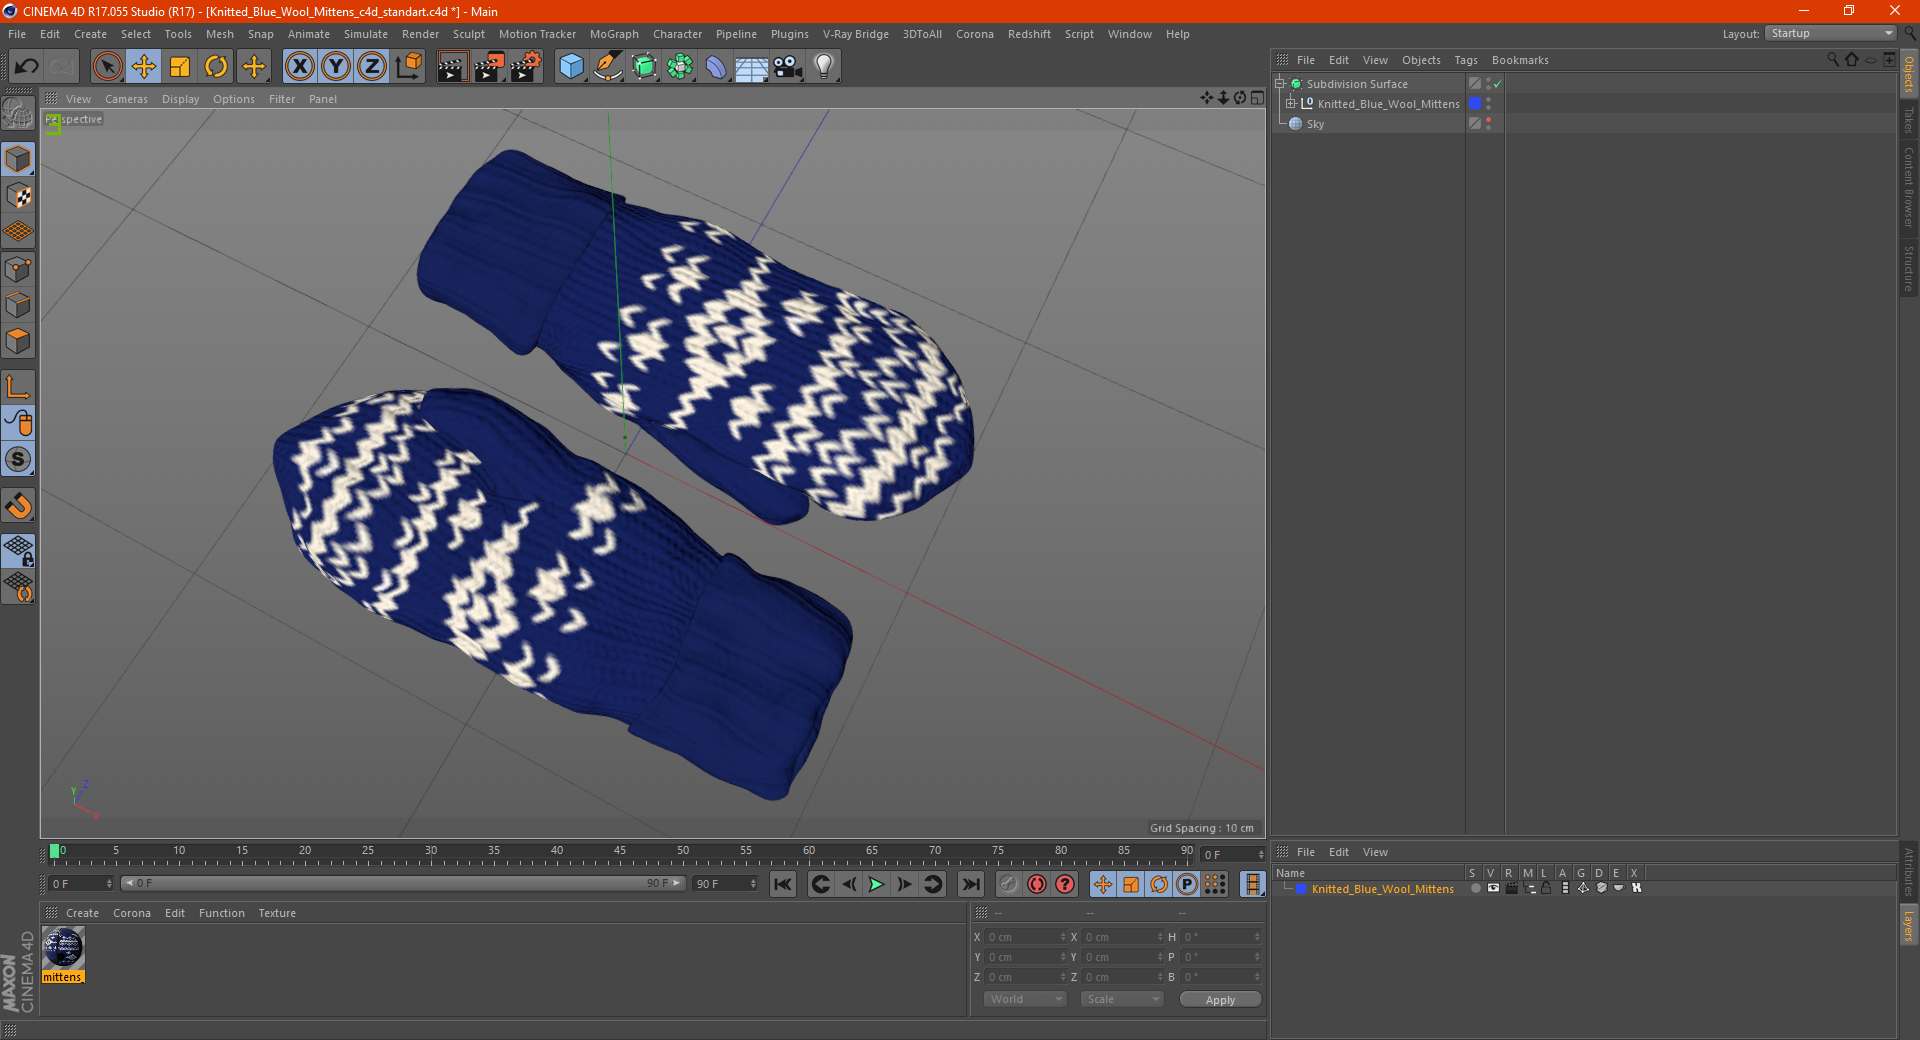Toggle the Y axis lock
The width and height of the screenshot is (1920, 1040).
point(336,67)
